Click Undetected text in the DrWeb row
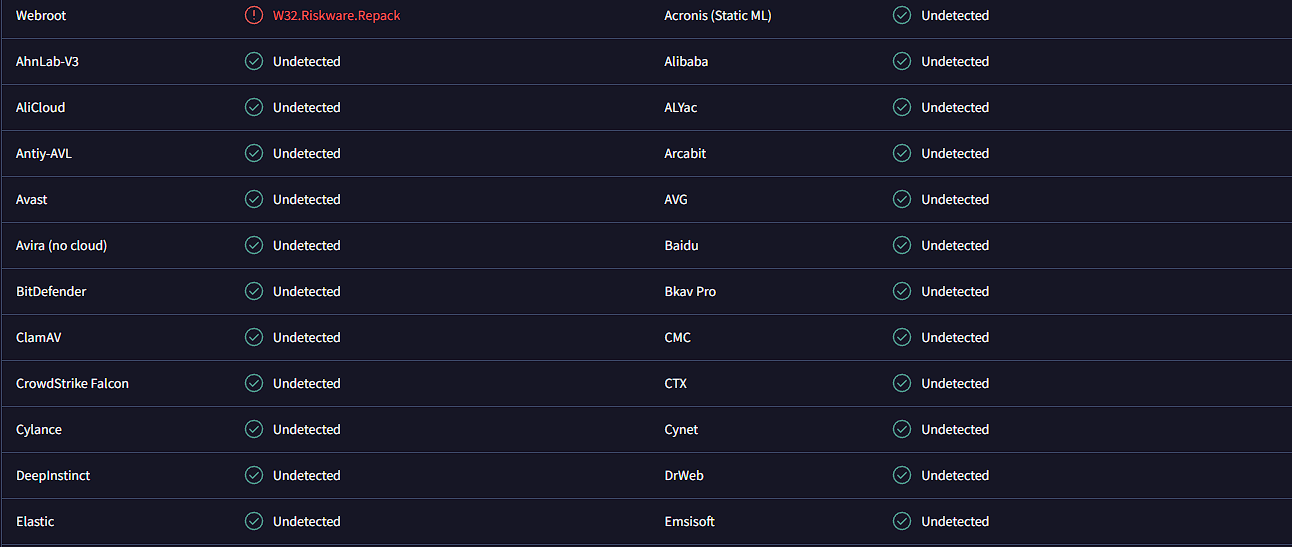The width and height of the screenshot is (1292, 547). pos(955,476)
